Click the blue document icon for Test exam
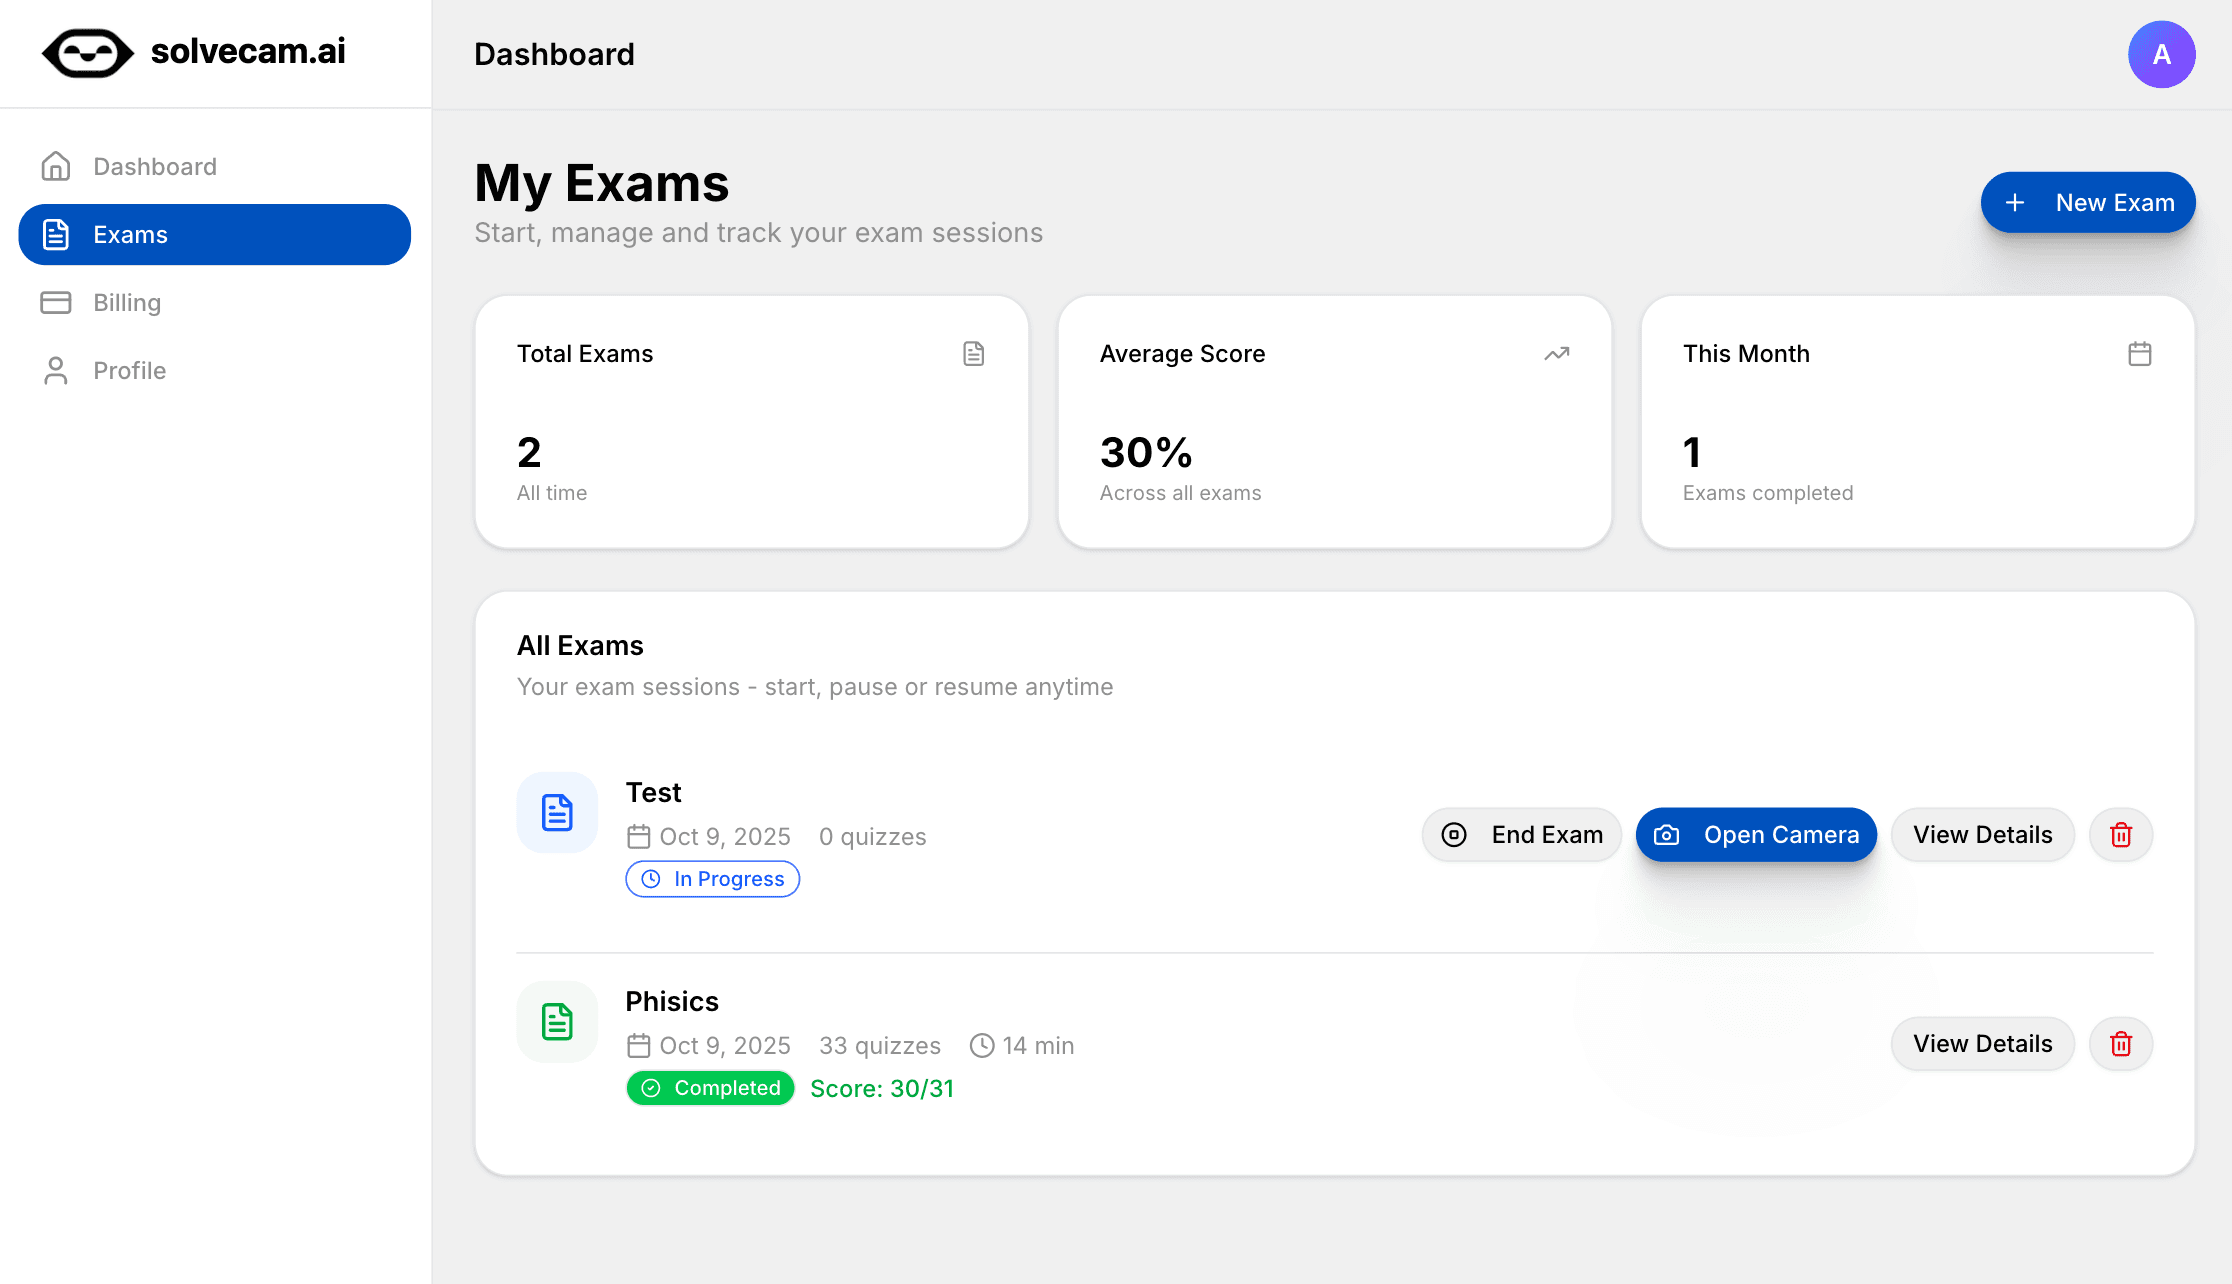This screenshot has width=2232, height=1284. tap(557, 813)
